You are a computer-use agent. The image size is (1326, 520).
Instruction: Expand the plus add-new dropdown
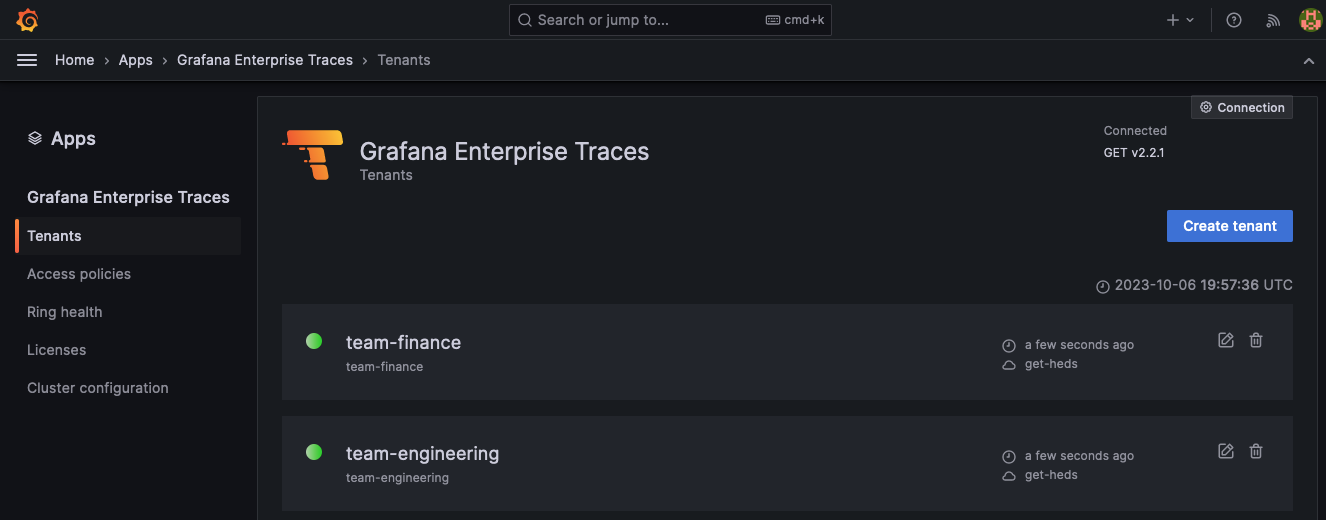tap(1180, 20)
